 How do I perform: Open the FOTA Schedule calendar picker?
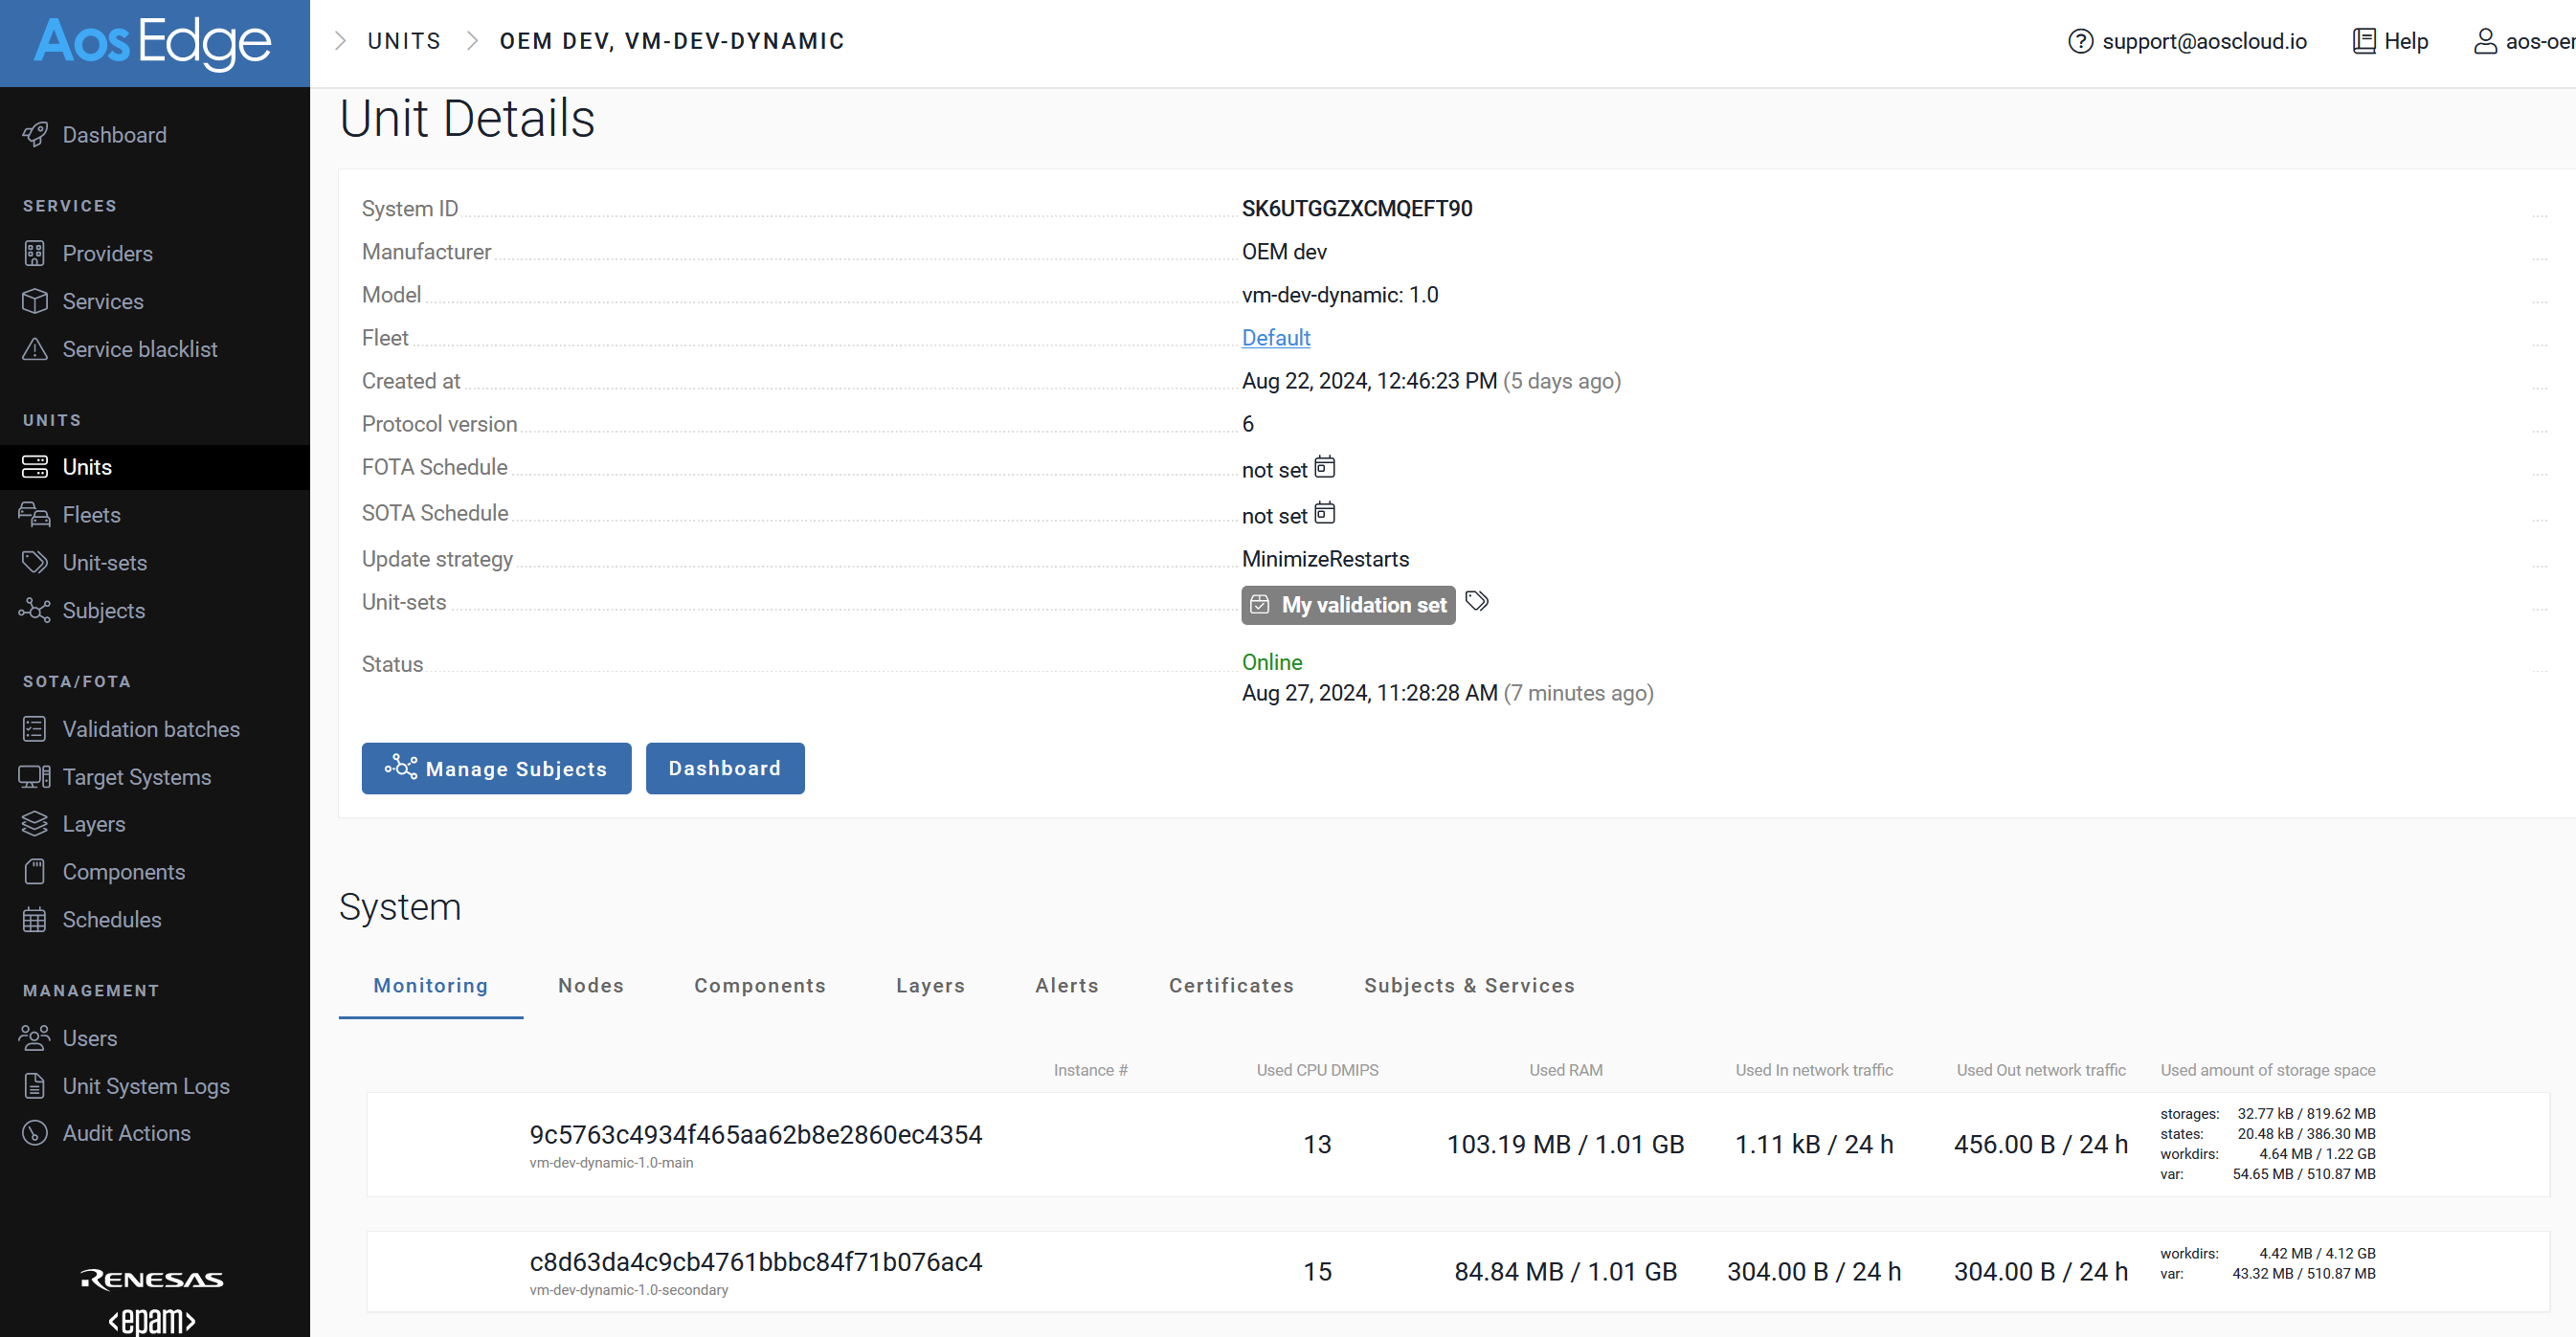click(x=1324, y=467)
